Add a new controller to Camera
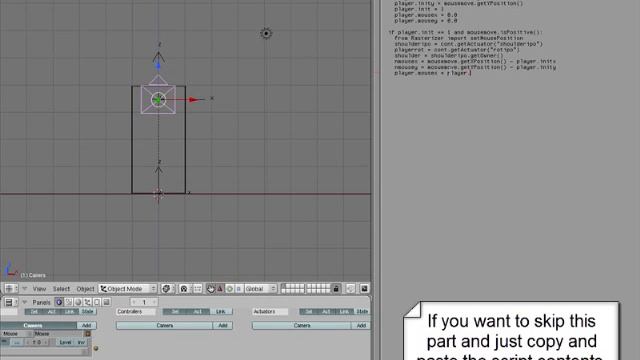640x360 pixels. pos(222,325)
